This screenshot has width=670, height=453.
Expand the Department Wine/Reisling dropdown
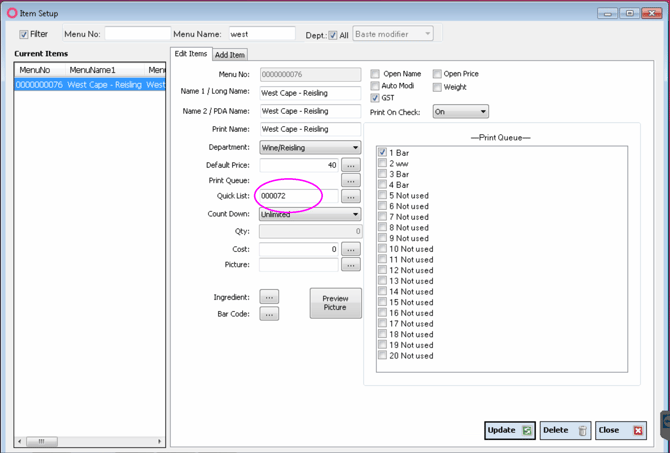coord(310,148)
